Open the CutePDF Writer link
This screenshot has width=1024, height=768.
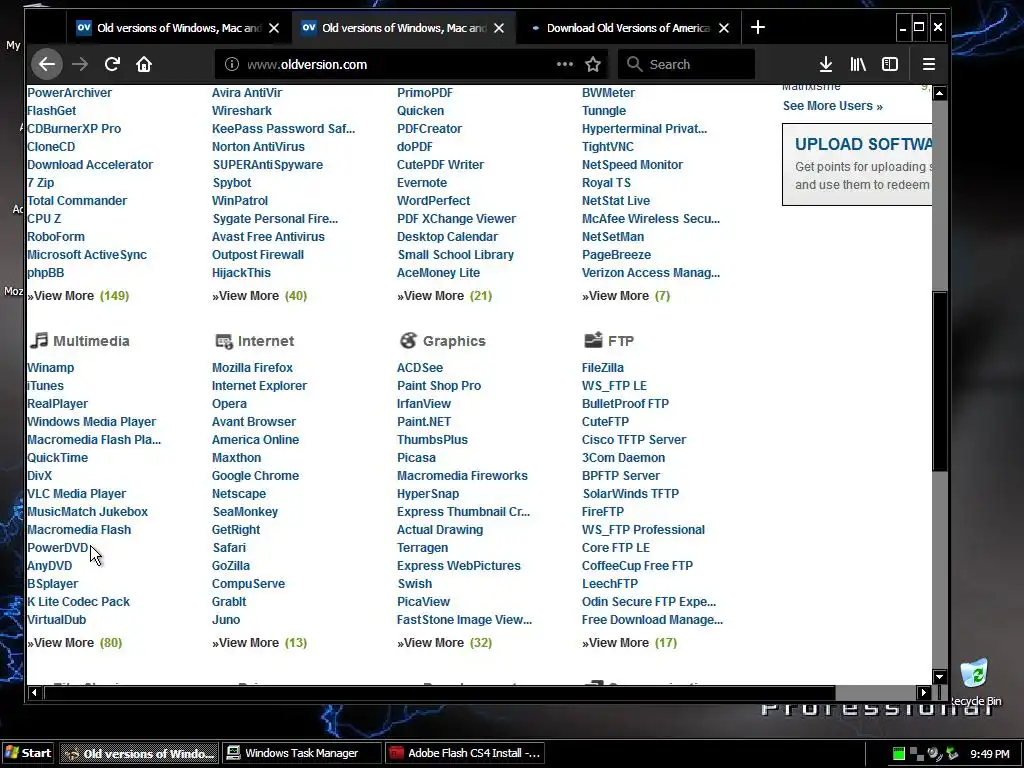pos(440,165)
